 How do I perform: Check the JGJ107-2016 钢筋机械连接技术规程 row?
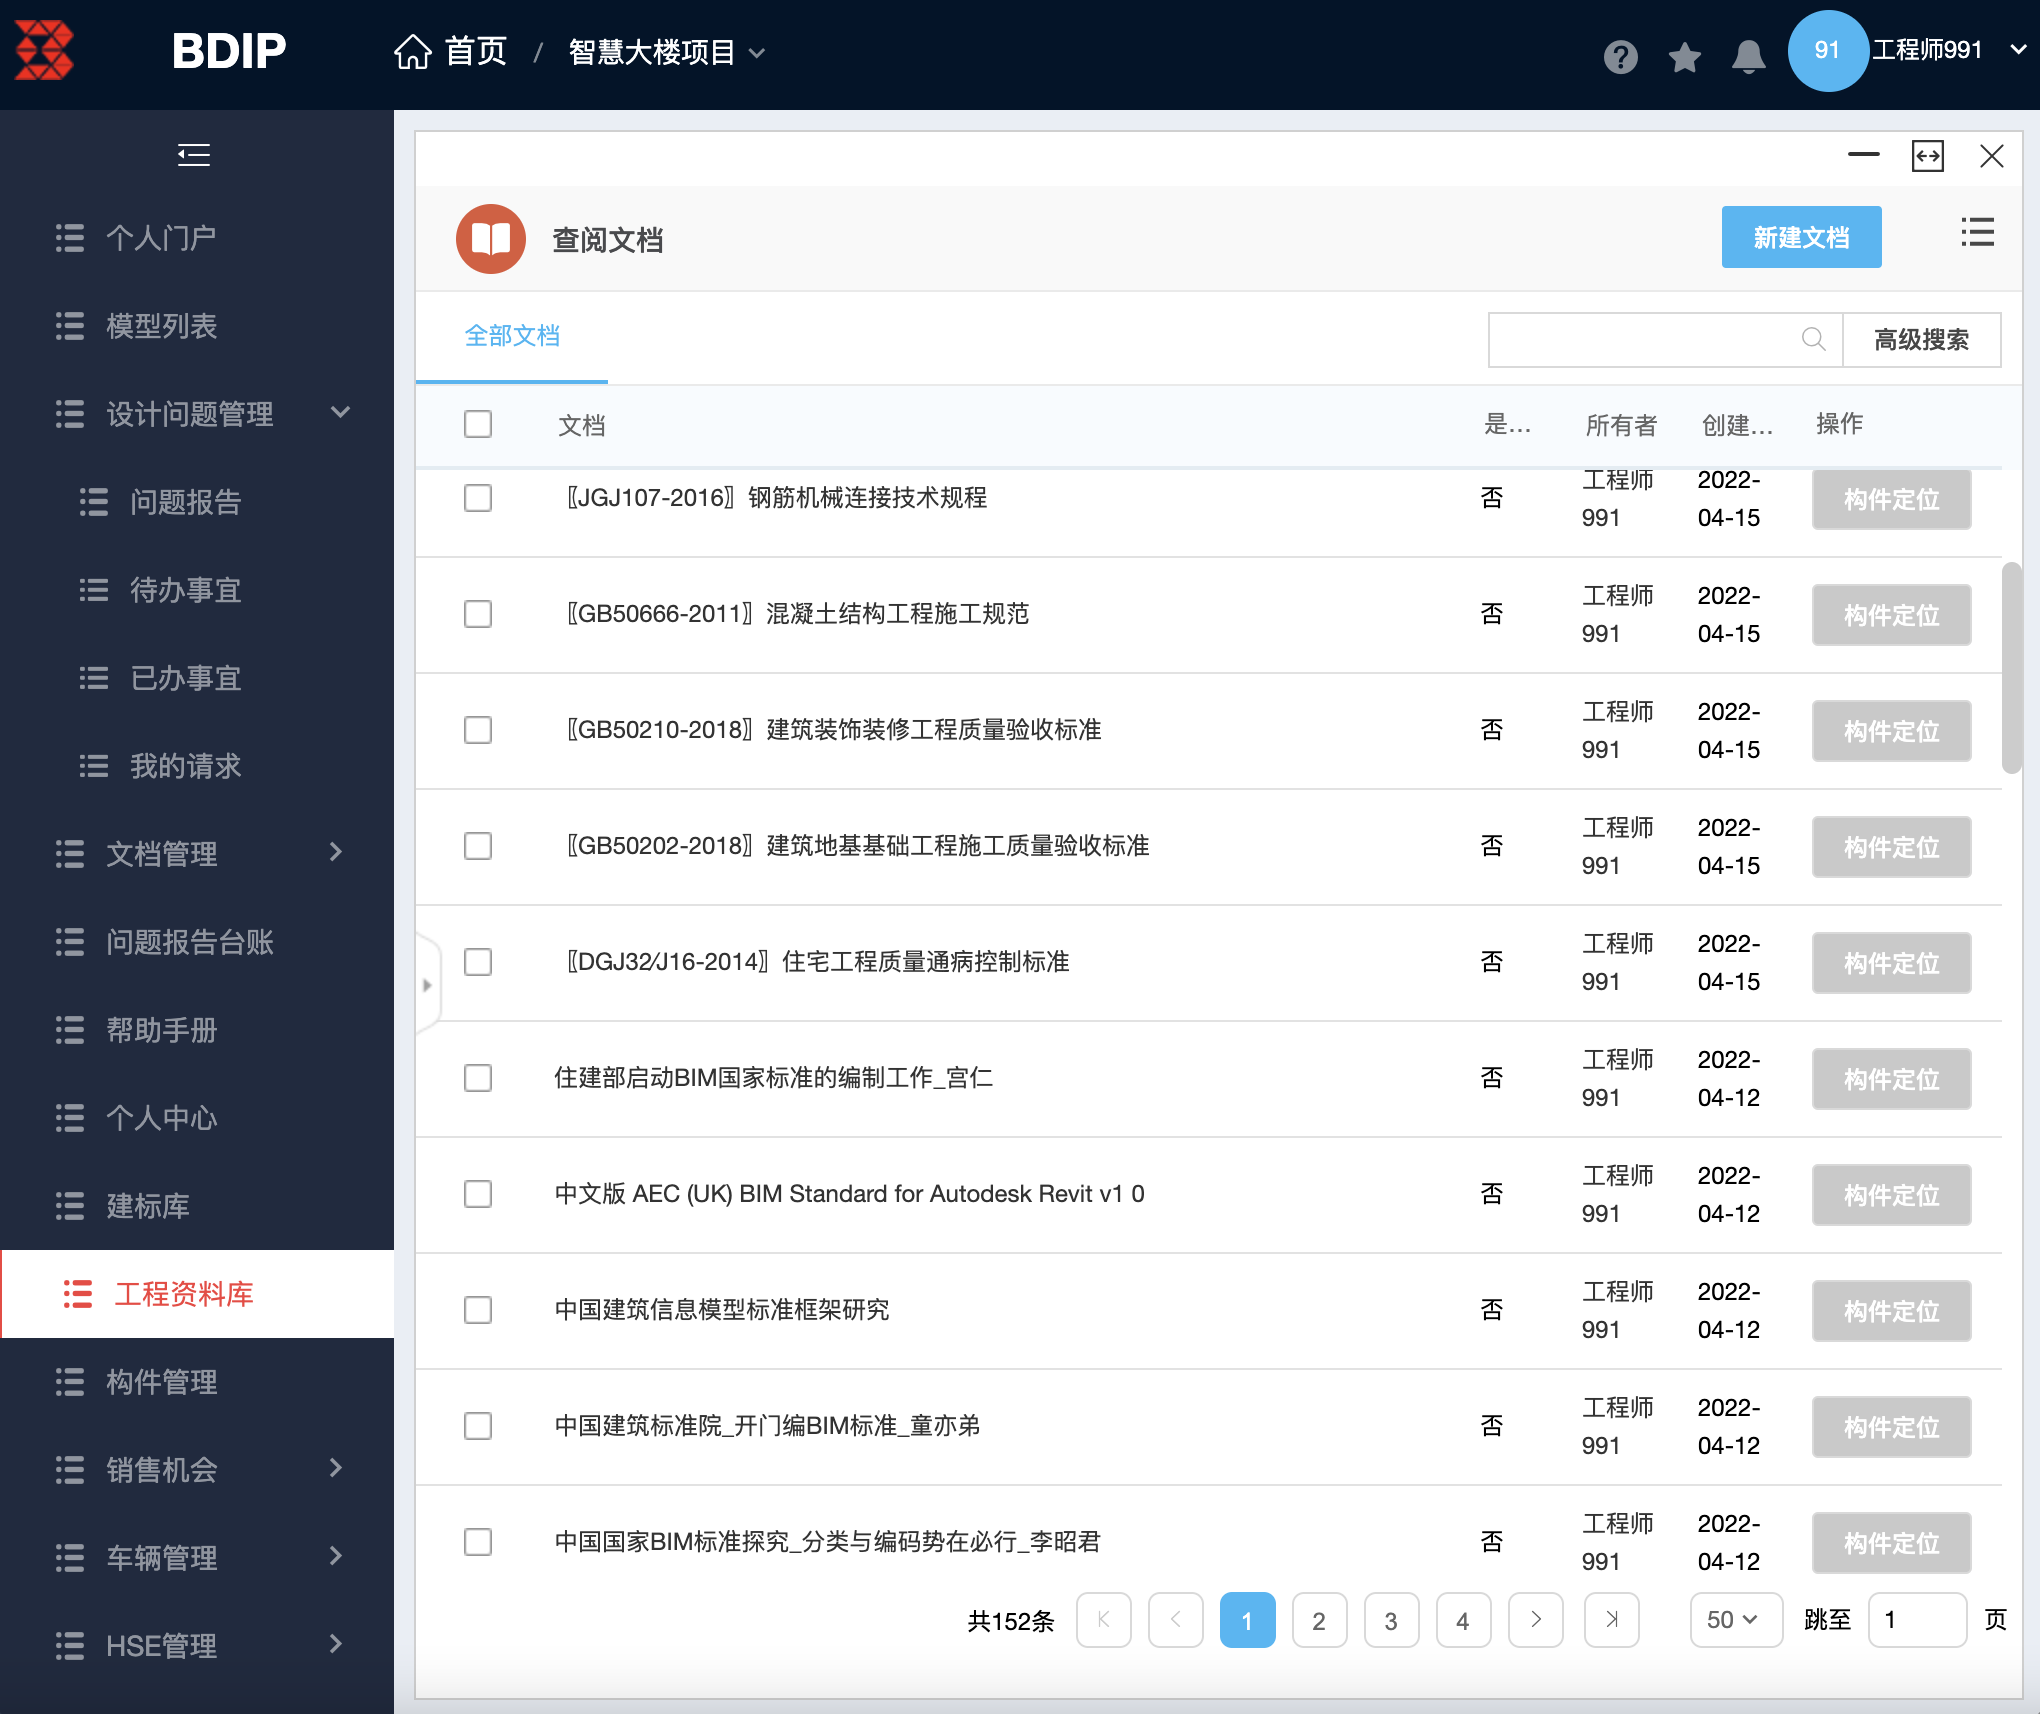(x=478, y=498)
